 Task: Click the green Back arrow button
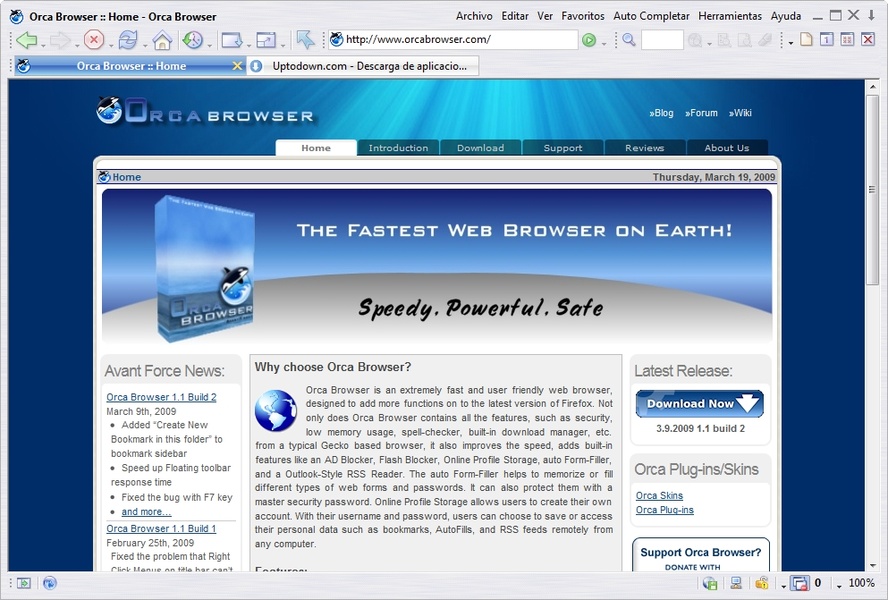pyautogui.click(x=27, y=40)
